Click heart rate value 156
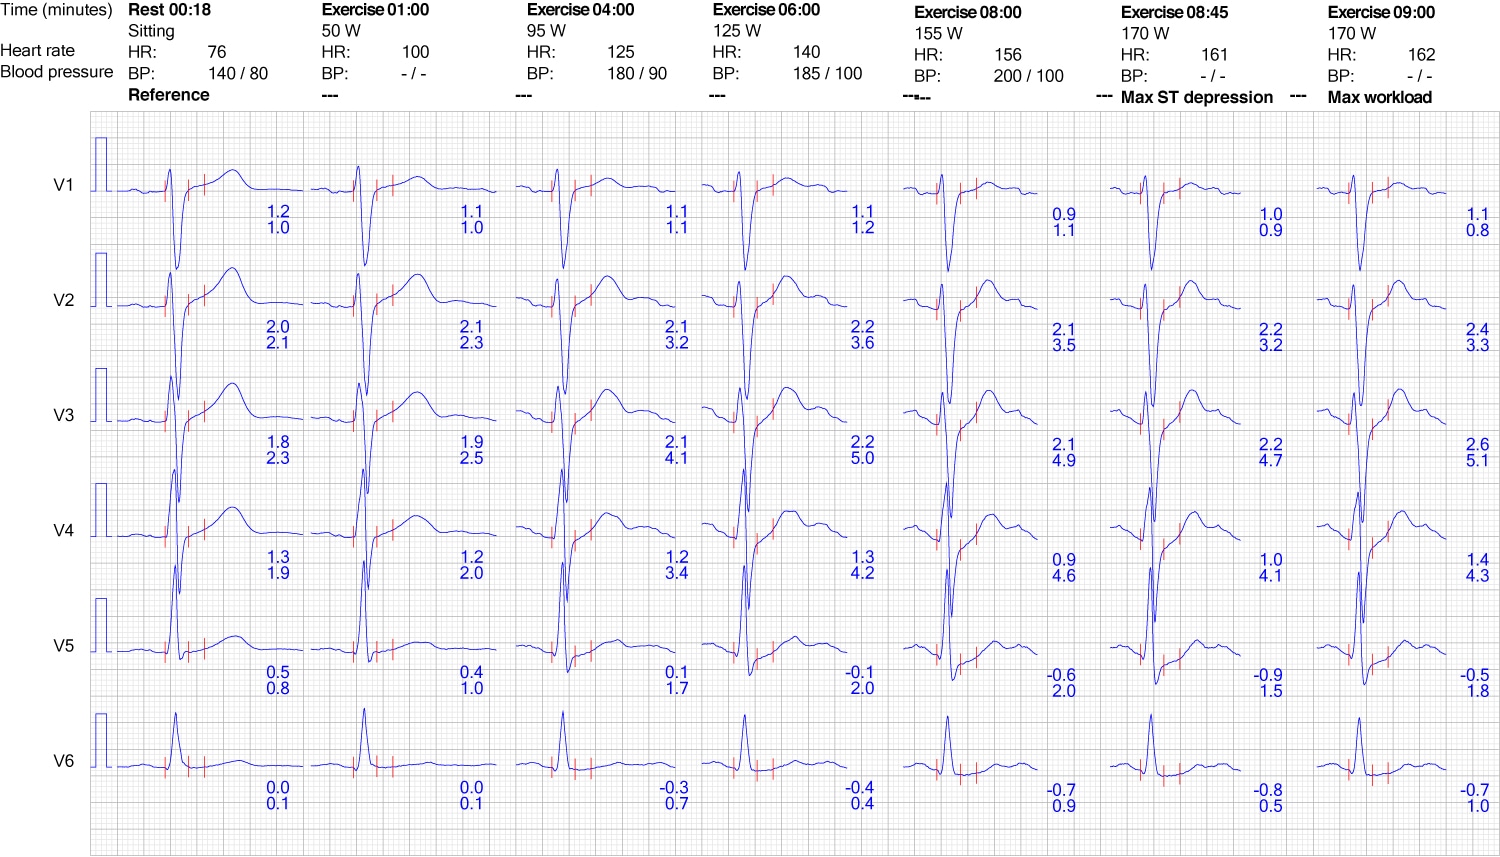 pos(1008,55)
